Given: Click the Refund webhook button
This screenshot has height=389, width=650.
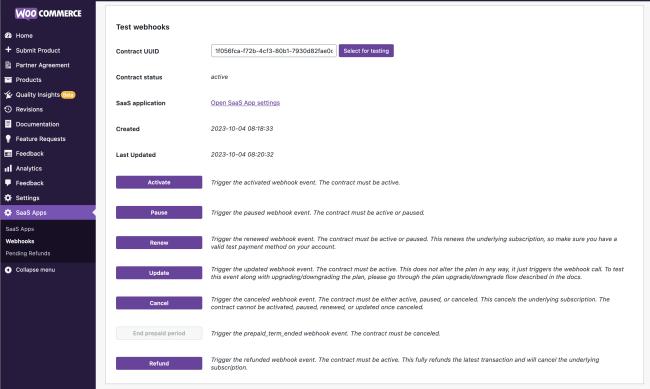Looking at the screenshot, I should 159,363.
